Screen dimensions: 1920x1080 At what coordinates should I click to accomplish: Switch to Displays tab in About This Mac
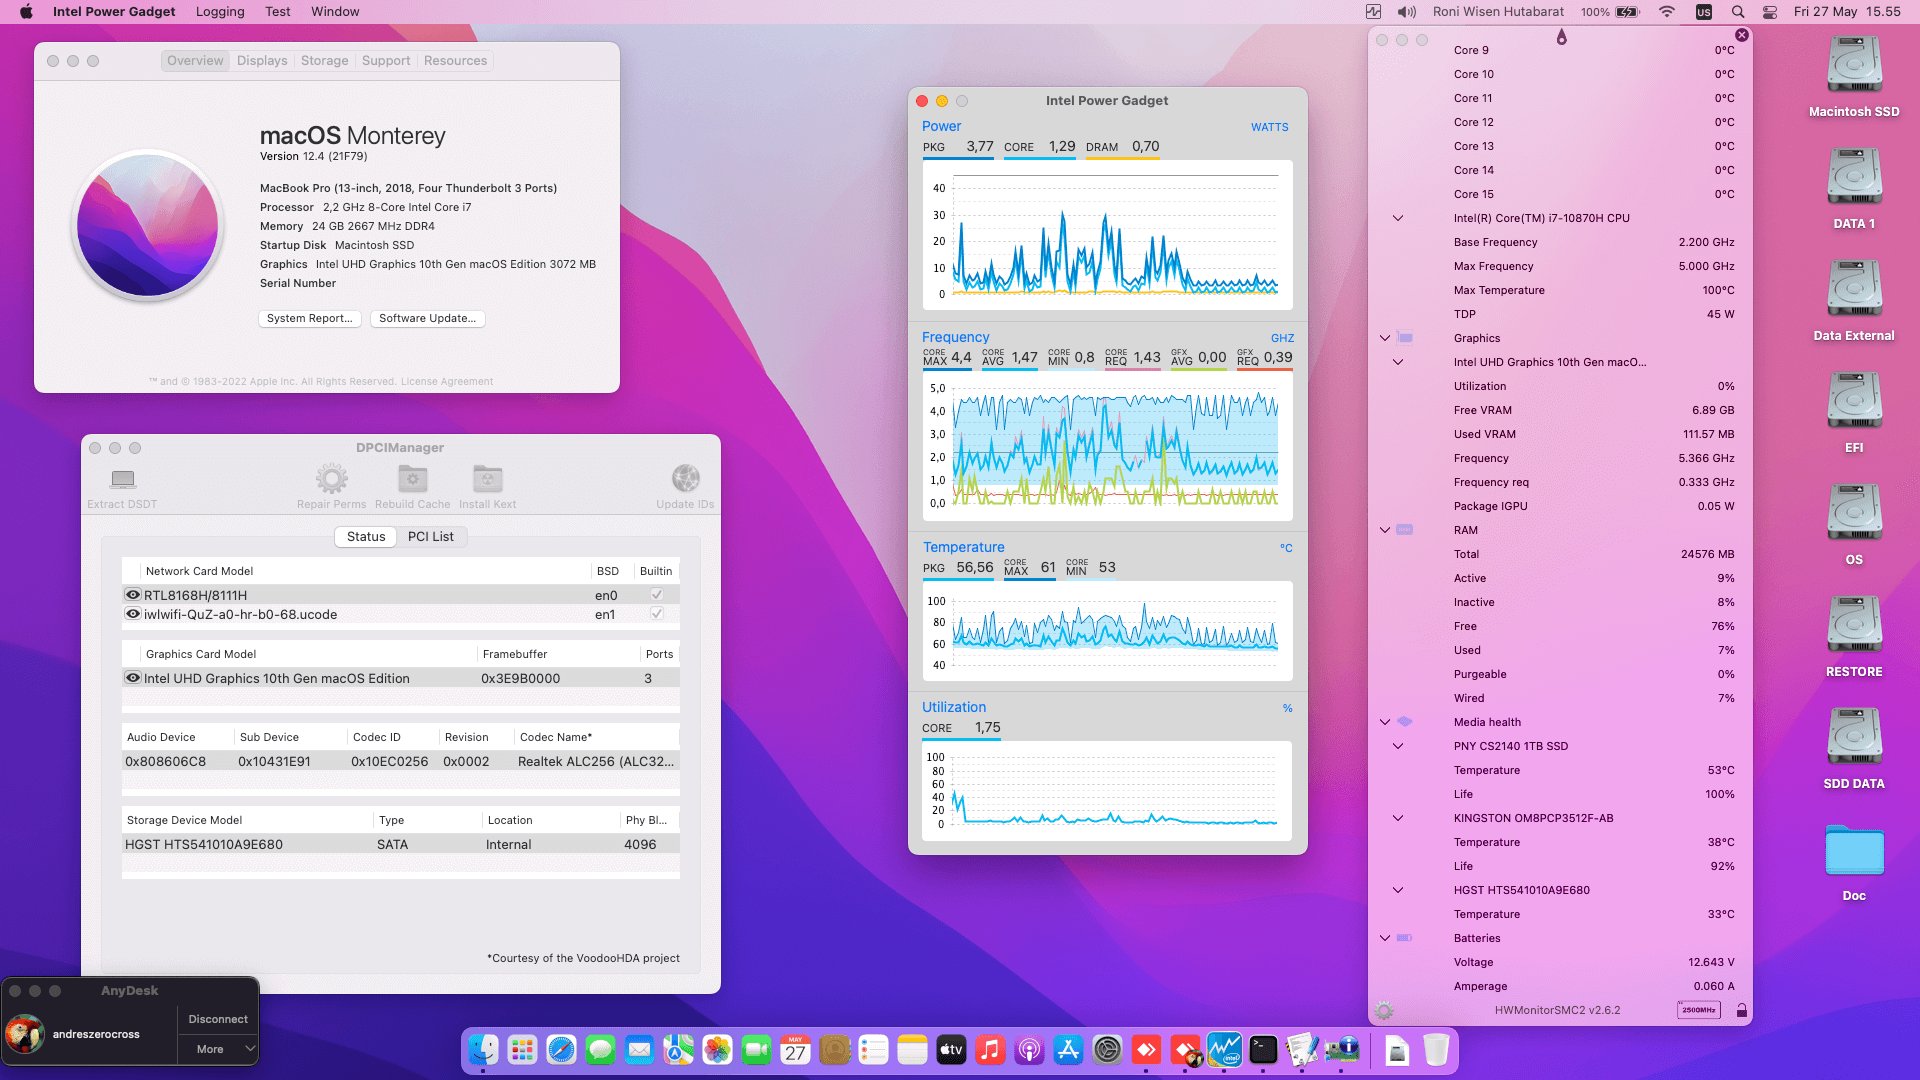coord(262,61)
